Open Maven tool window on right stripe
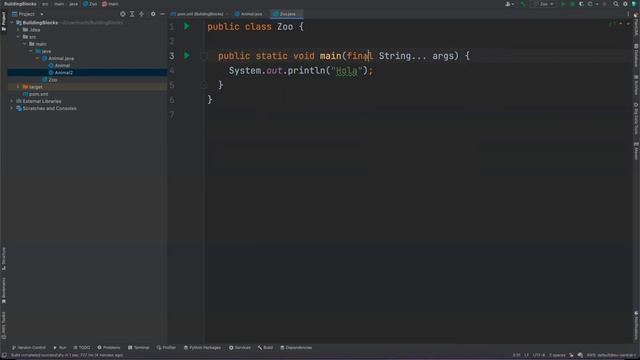The height and width of the screenshot is (360, 640). click(636, 151)
